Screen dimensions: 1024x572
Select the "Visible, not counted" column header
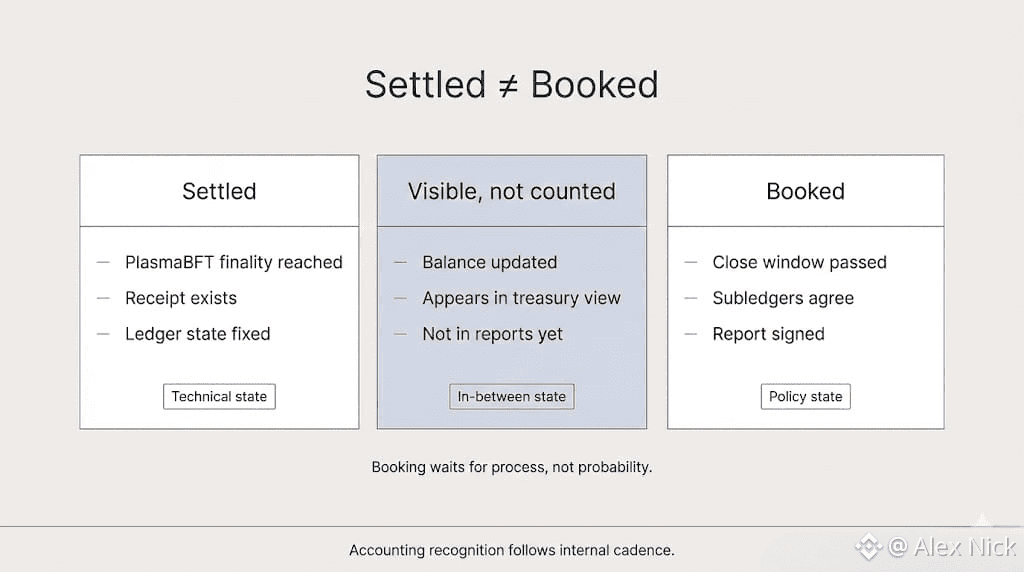(x=511, y=191)
